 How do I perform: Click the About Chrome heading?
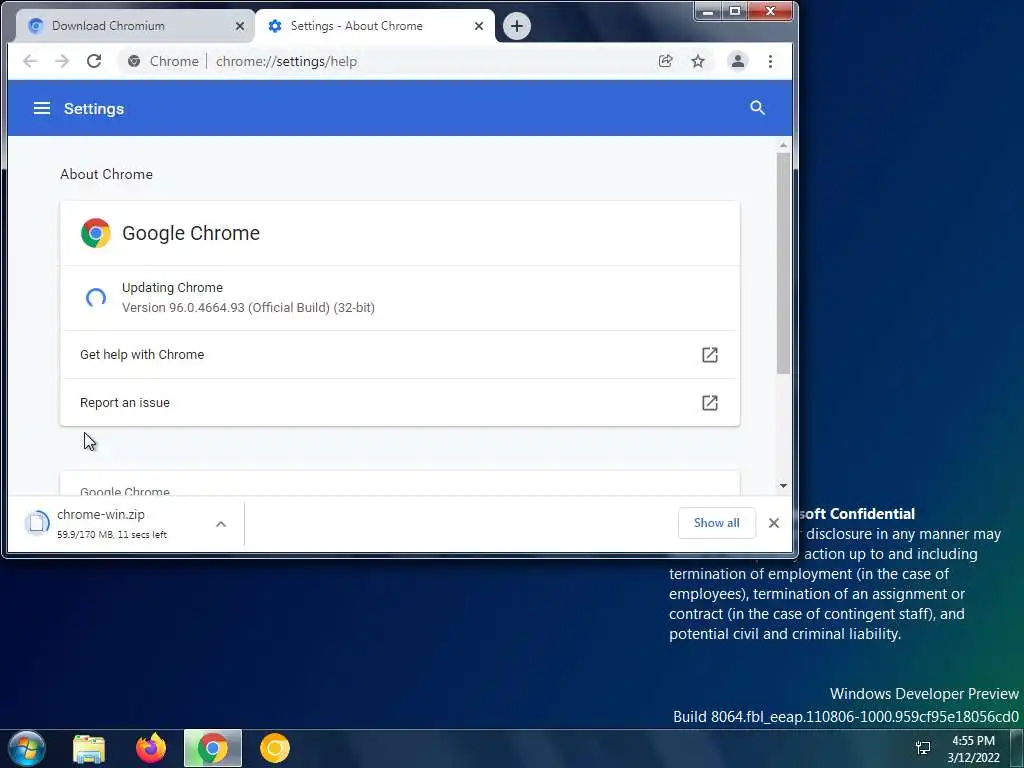coord(106,174)
